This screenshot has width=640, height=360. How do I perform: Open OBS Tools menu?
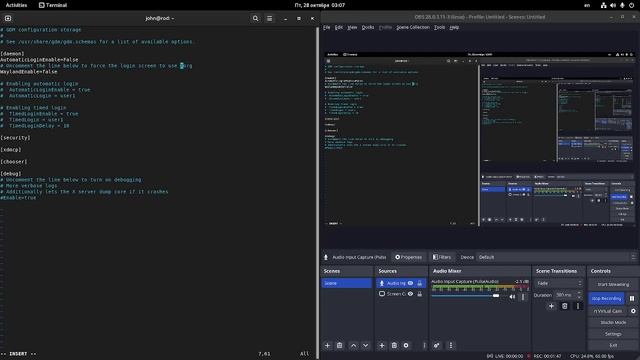439,27
